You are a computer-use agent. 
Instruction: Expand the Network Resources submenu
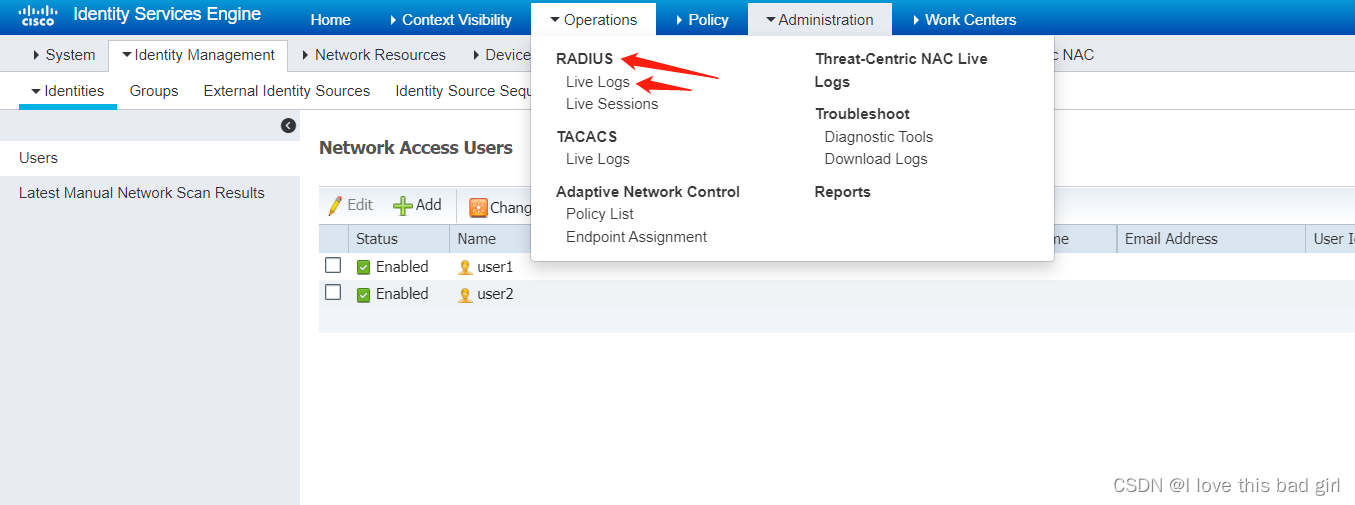373,55
